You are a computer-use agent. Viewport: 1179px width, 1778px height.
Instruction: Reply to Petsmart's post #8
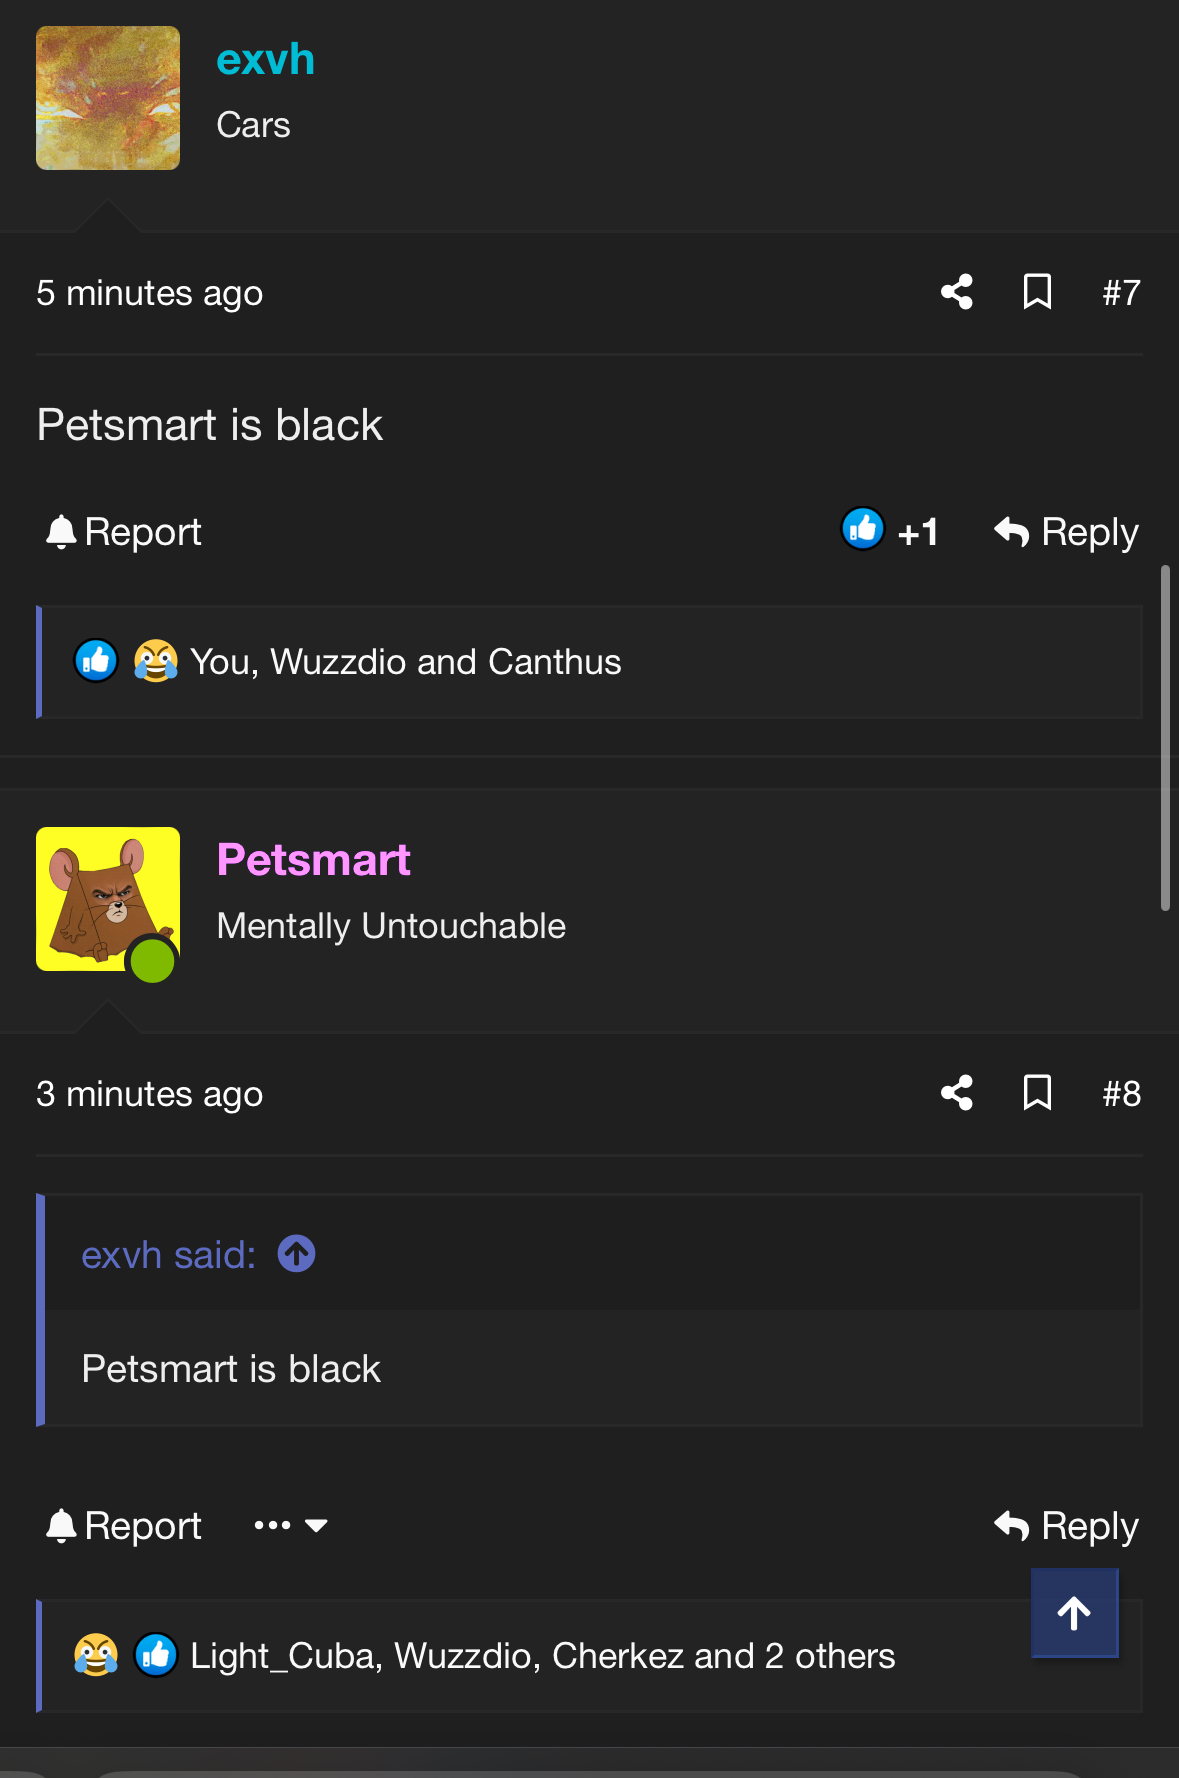point(1066,1525)
